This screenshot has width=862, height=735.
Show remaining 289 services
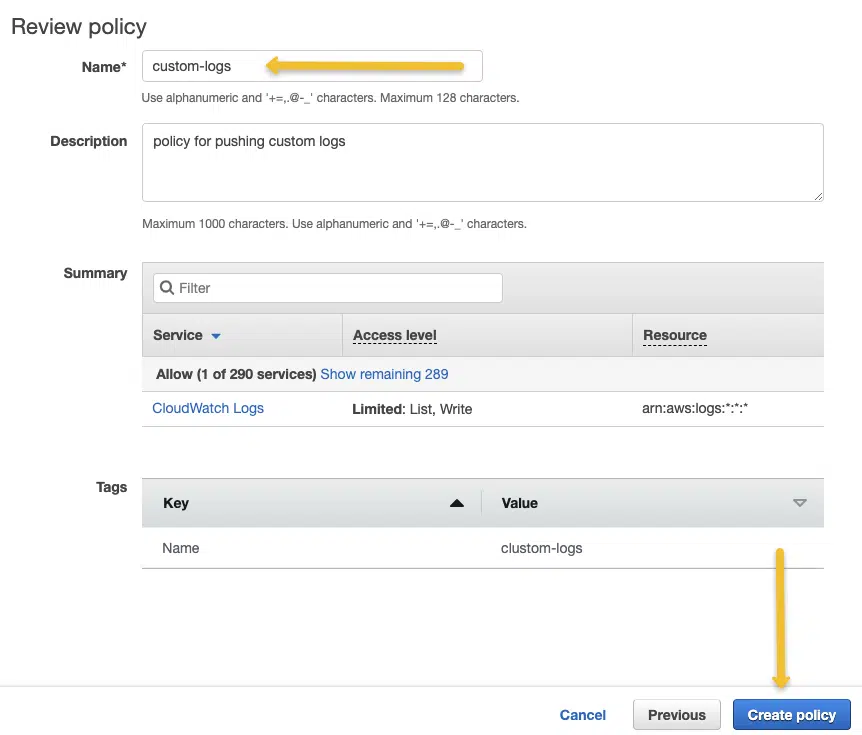click(x=384, y=374)
